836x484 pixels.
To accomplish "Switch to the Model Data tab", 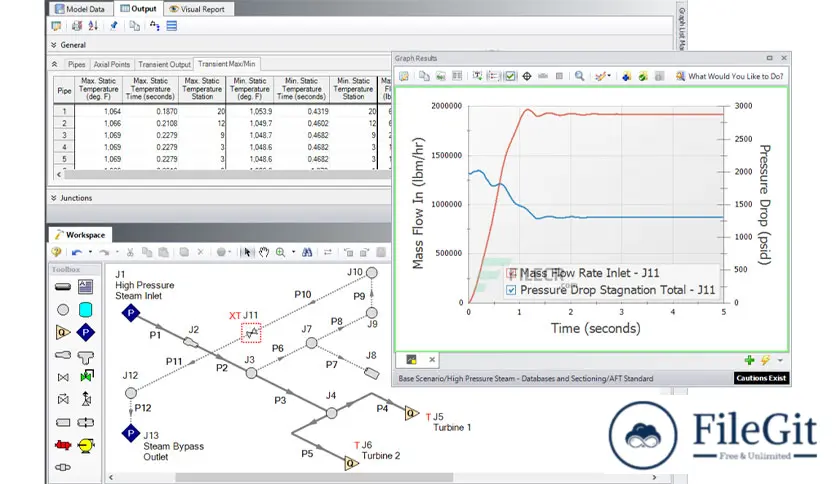I will [x=80, y=9].
